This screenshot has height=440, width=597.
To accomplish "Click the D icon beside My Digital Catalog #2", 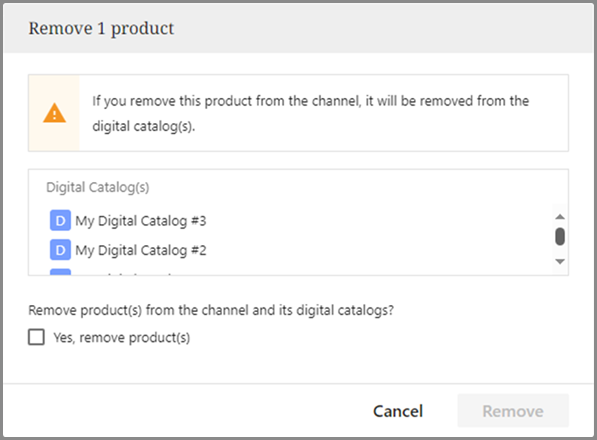I will click(x=60, y=250).
